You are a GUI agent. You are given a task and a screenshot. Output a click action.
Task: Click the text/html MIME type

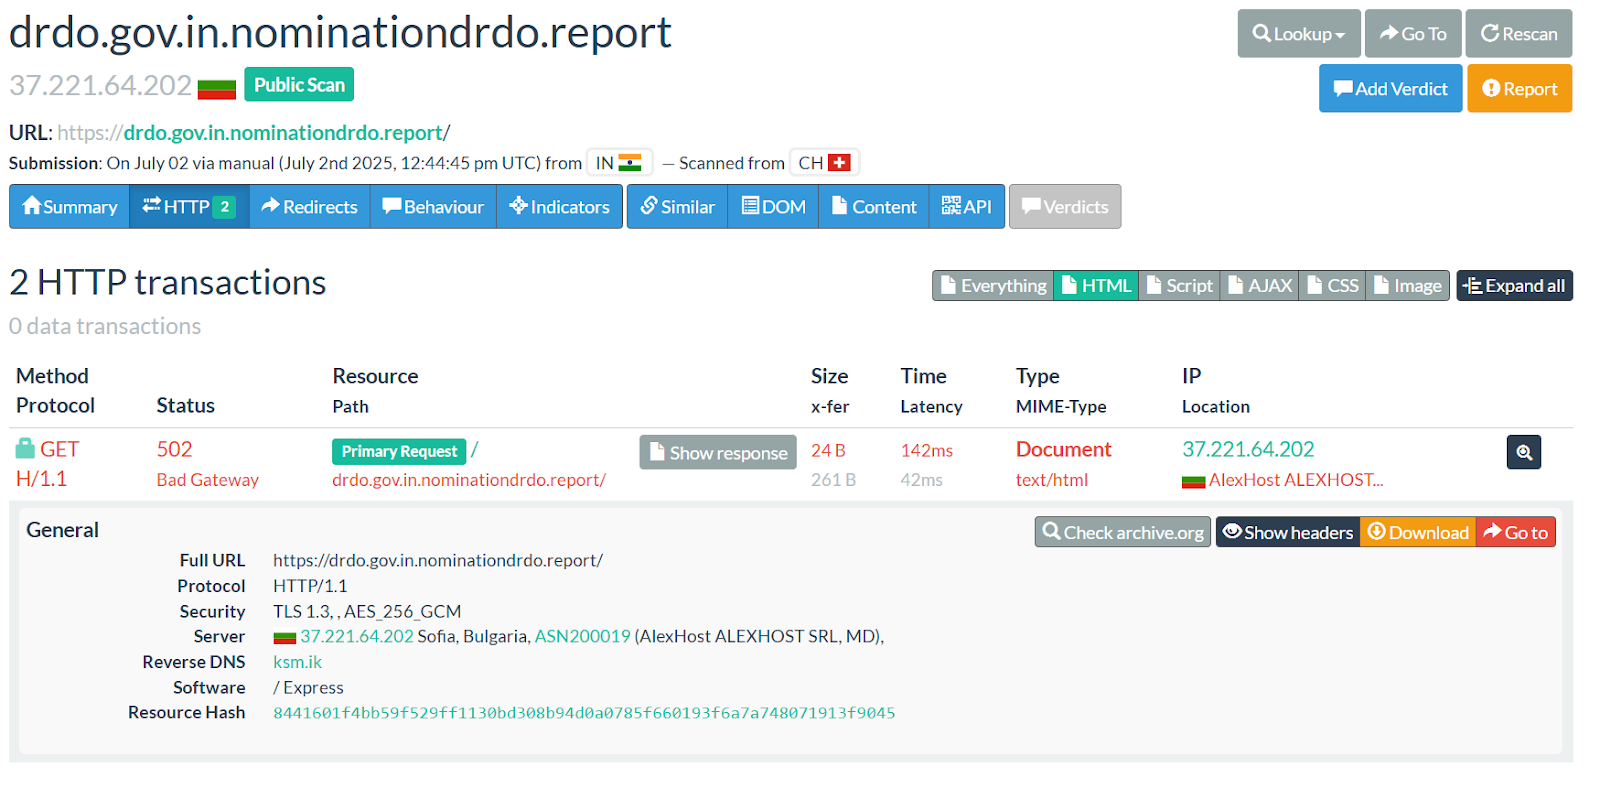pos(1051,480)
